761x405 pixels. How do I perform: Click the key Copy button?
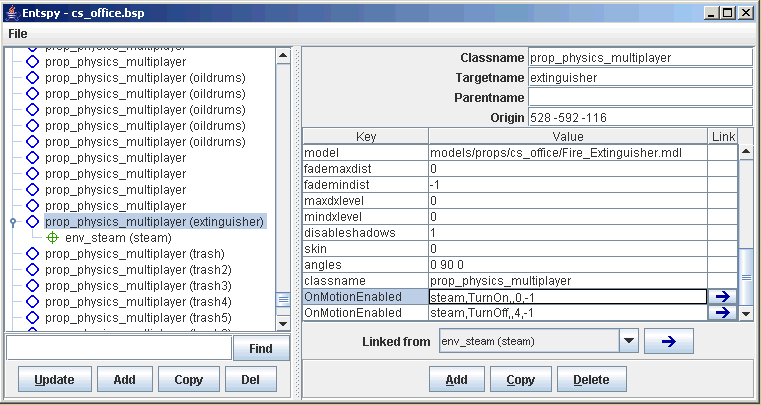click(x=521, y=379)
